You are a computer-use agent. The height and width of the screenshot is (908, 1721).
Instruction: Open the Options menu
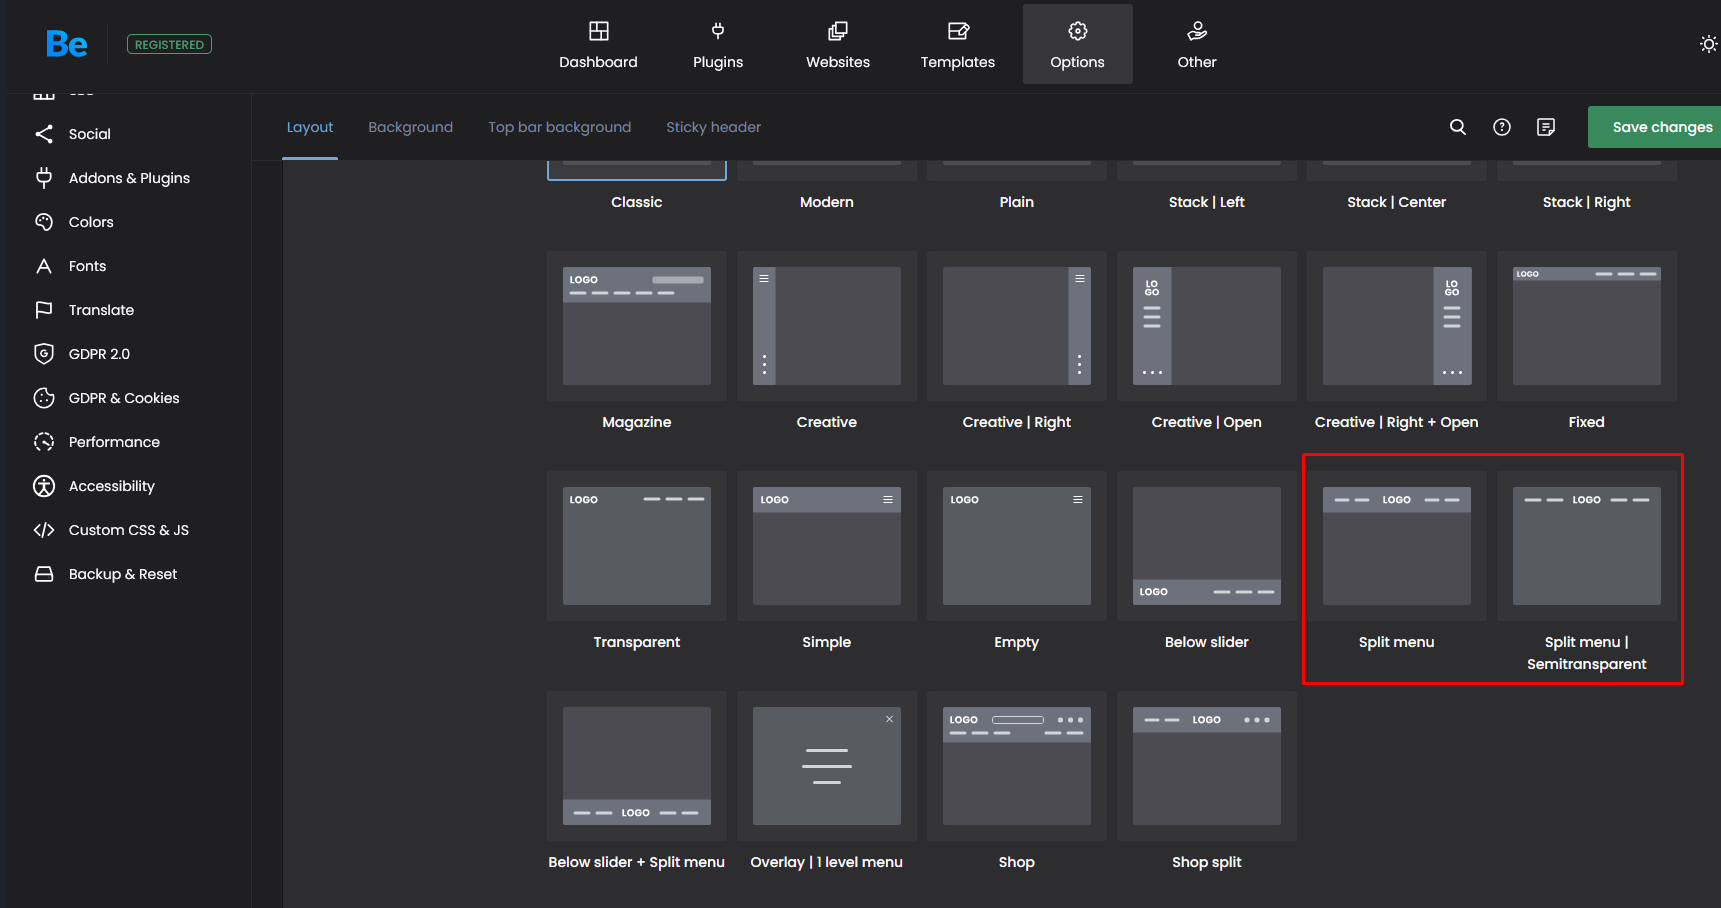pyautogui.click(x=1078, y=44)
